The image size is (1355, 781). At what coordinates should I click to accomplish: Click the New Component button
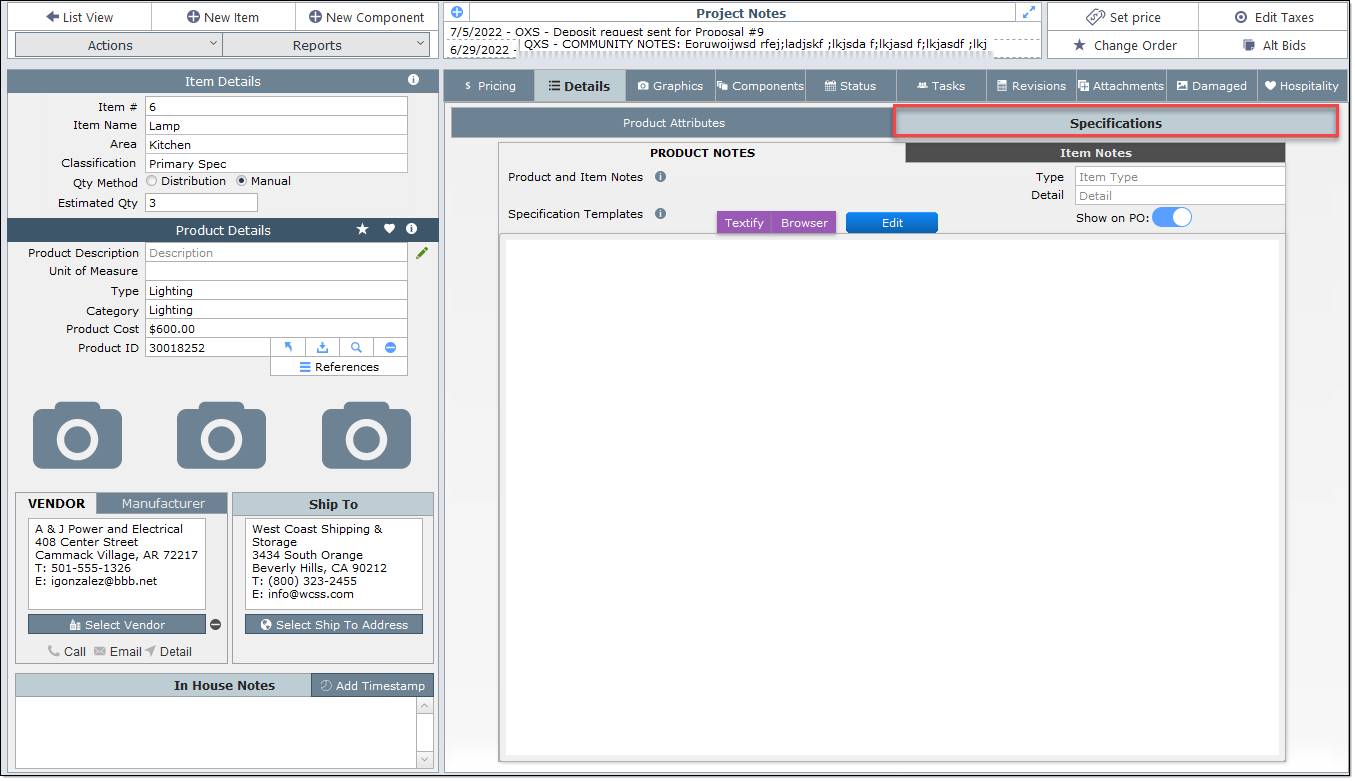[x=366, y=17]
